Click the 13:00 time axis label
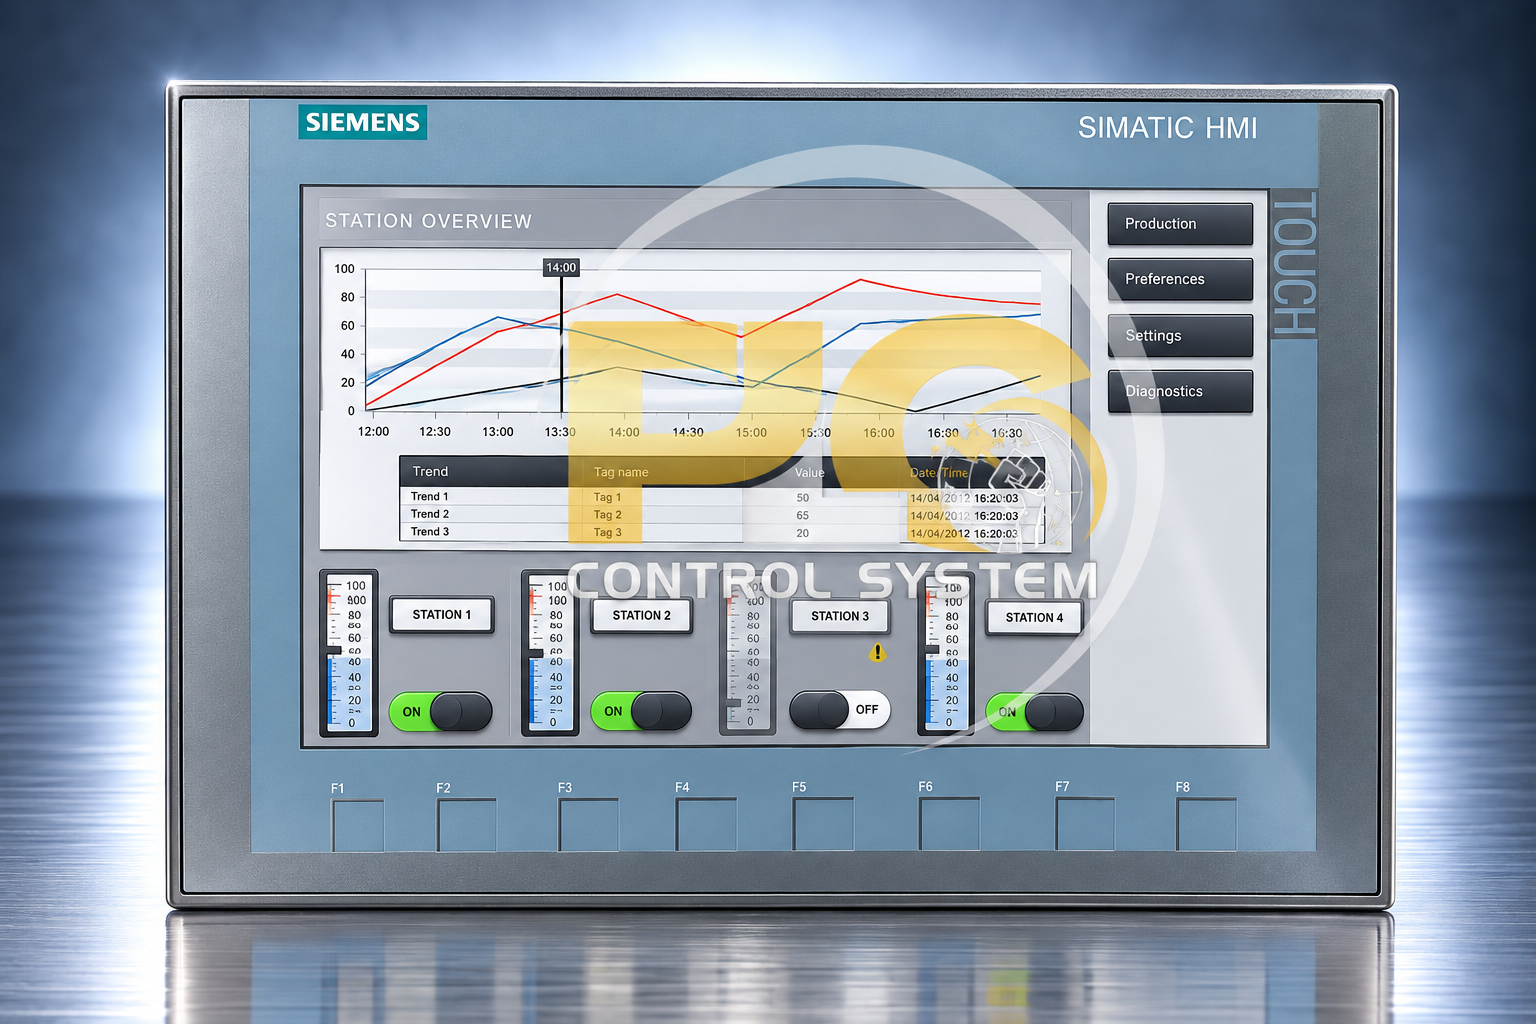This screenshot has height=1024, width=1536. click(497, 432)
